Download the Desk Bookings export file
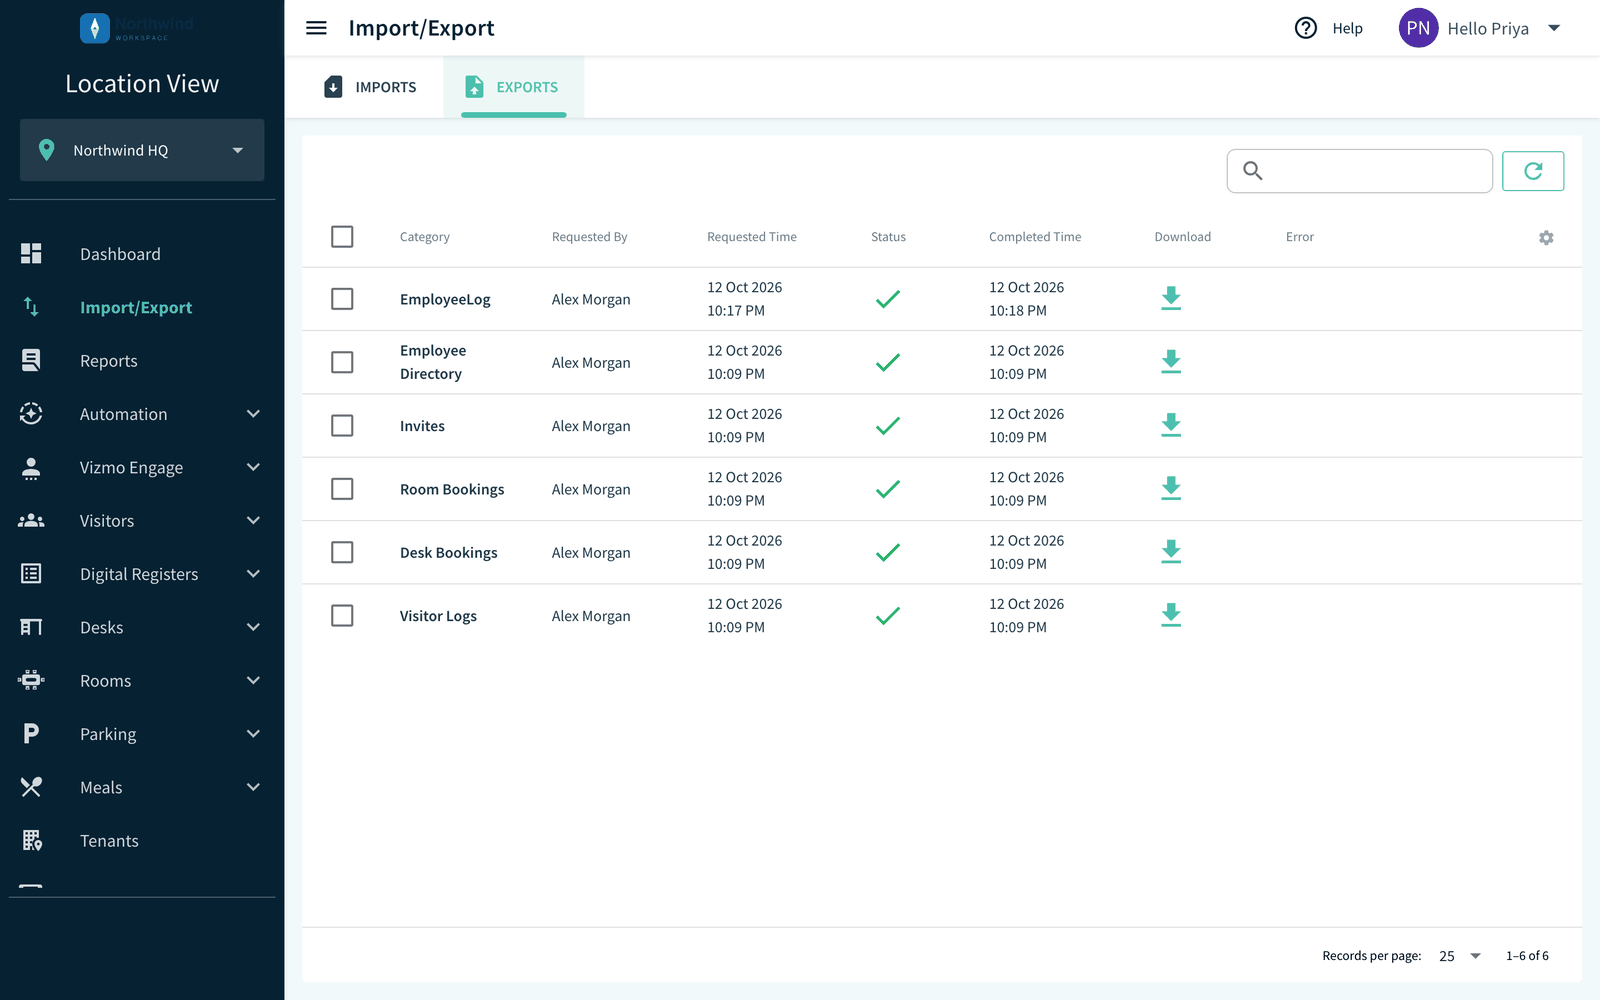Viewport: 1600px width, 1000px height. pyautogui.click(x=1171, y=552)
